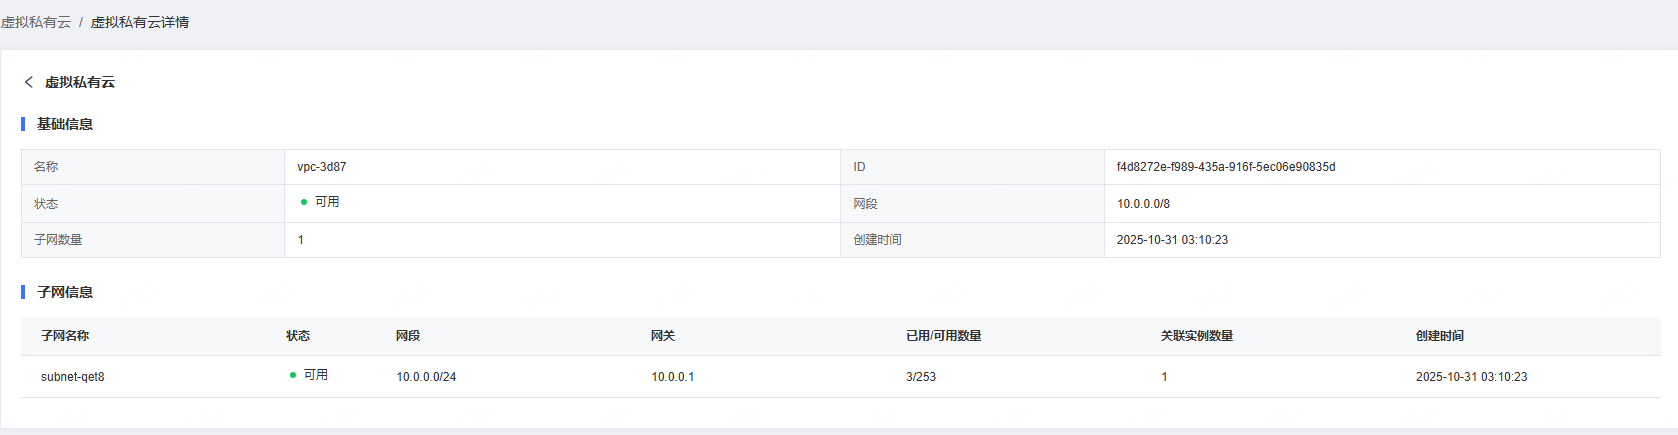1678x435 pixels.
Task: Click the 子网数量 value in 基础信息
Action: pyautogui.click(x=301, y=240)
